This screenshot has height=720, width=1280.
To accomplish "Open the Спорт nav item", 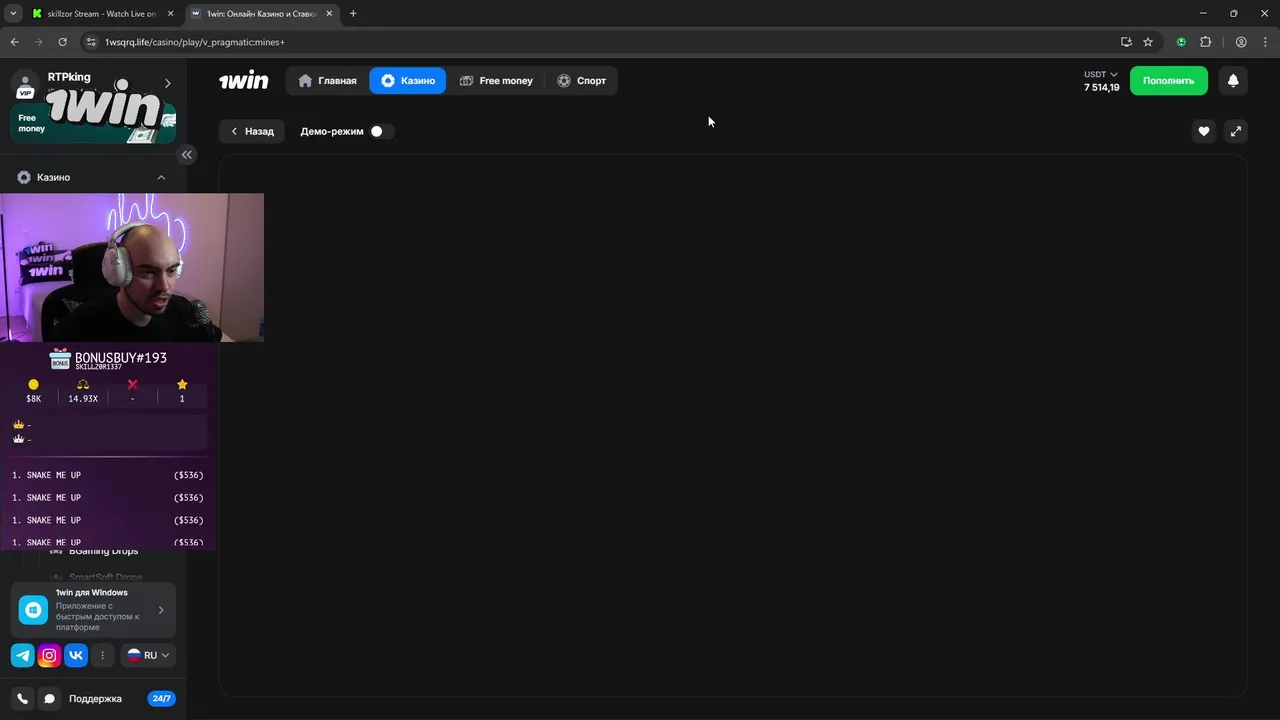I will coord(581,81).
